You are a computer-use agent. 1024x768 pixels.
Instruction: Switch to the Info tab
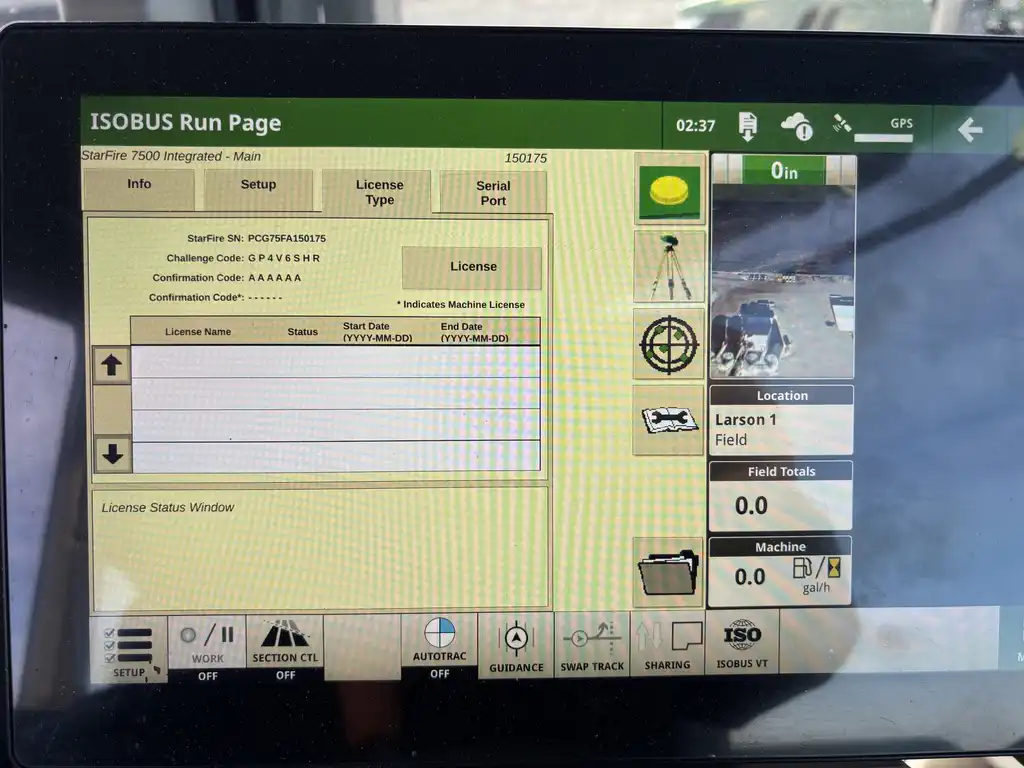[138, 189]
